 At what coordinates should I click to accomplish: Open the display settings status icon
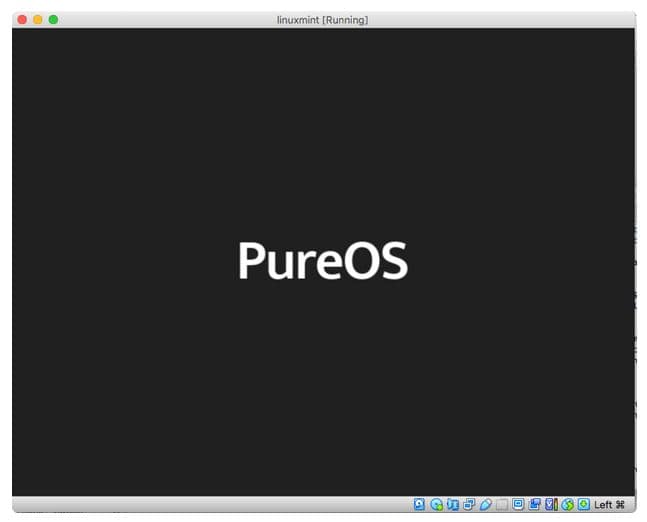pos(518,504)
